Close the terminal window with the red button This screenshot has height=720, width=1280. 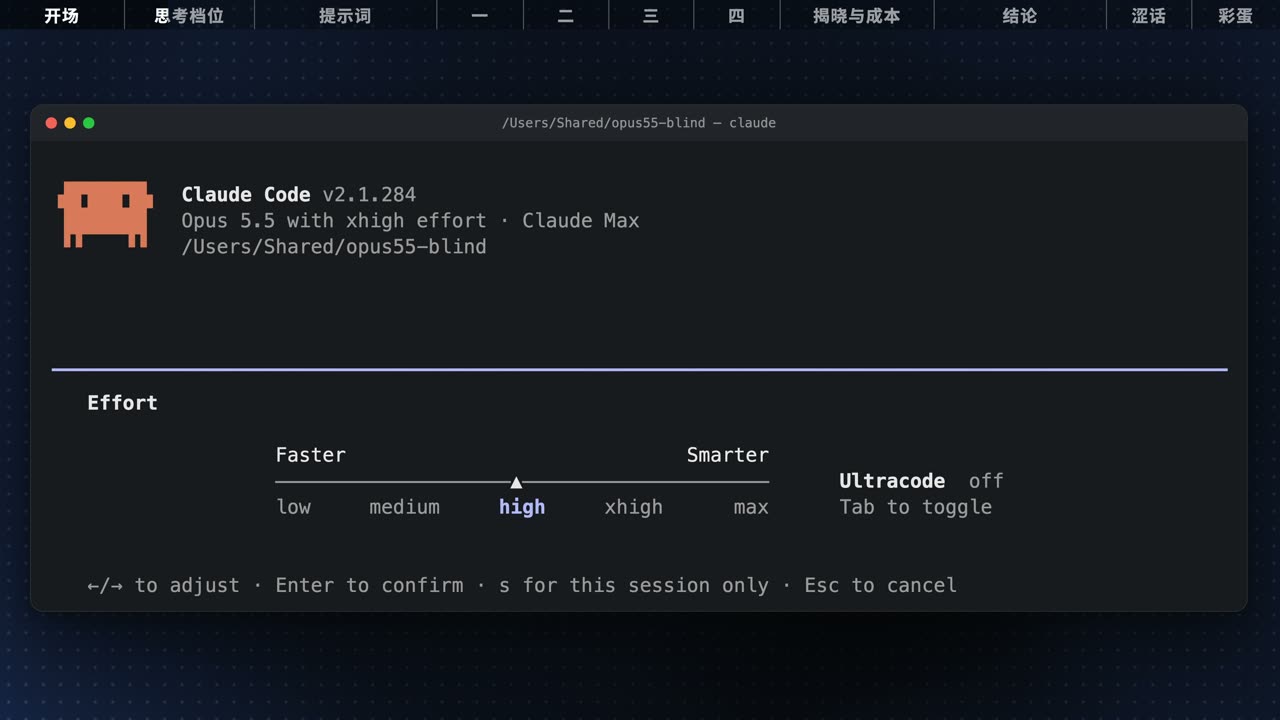tap(51, 123)
